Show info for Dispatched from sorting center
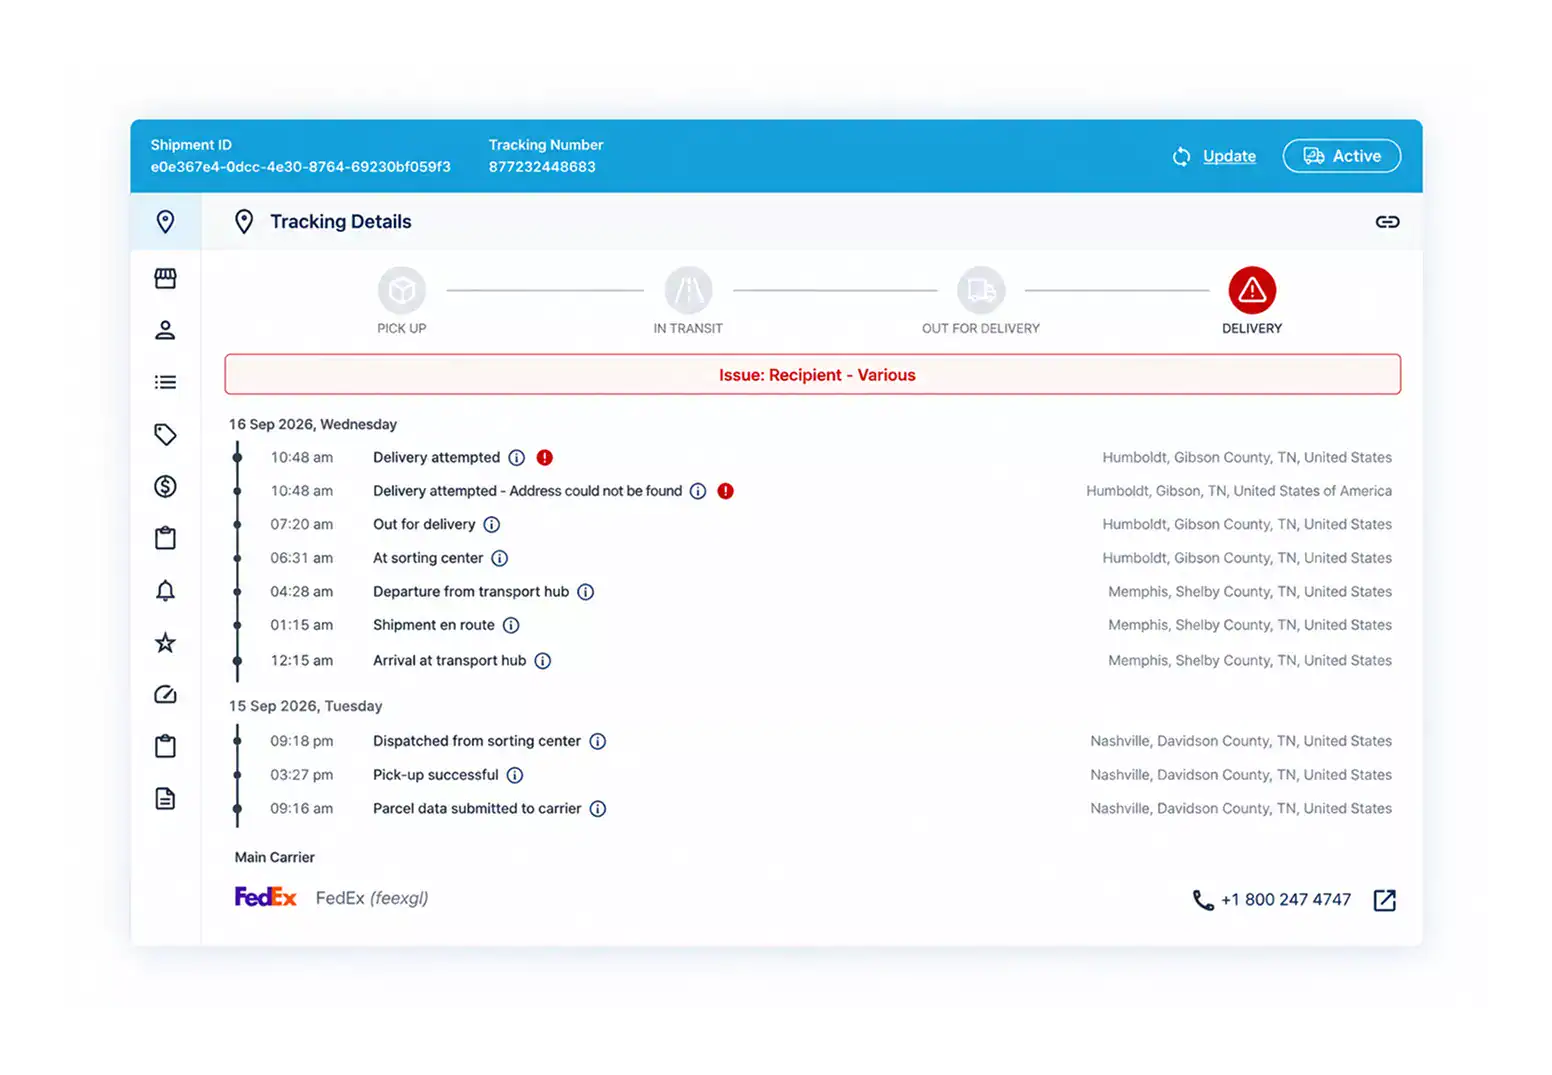Viewport: 1552px width, 1075px height. [598, 742]
